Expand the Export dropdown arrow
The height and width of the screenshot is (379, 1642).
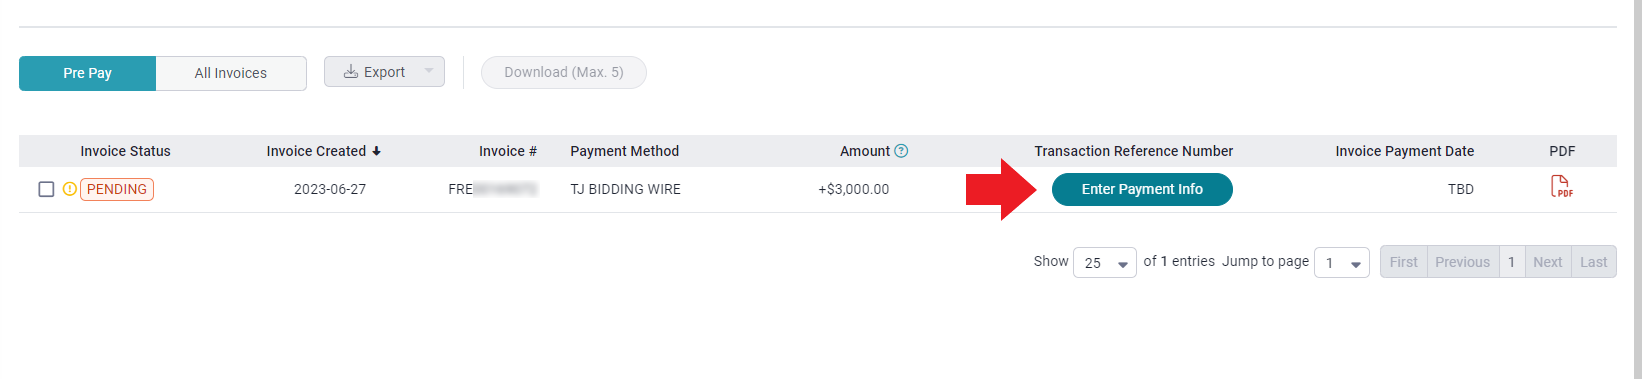429,71
